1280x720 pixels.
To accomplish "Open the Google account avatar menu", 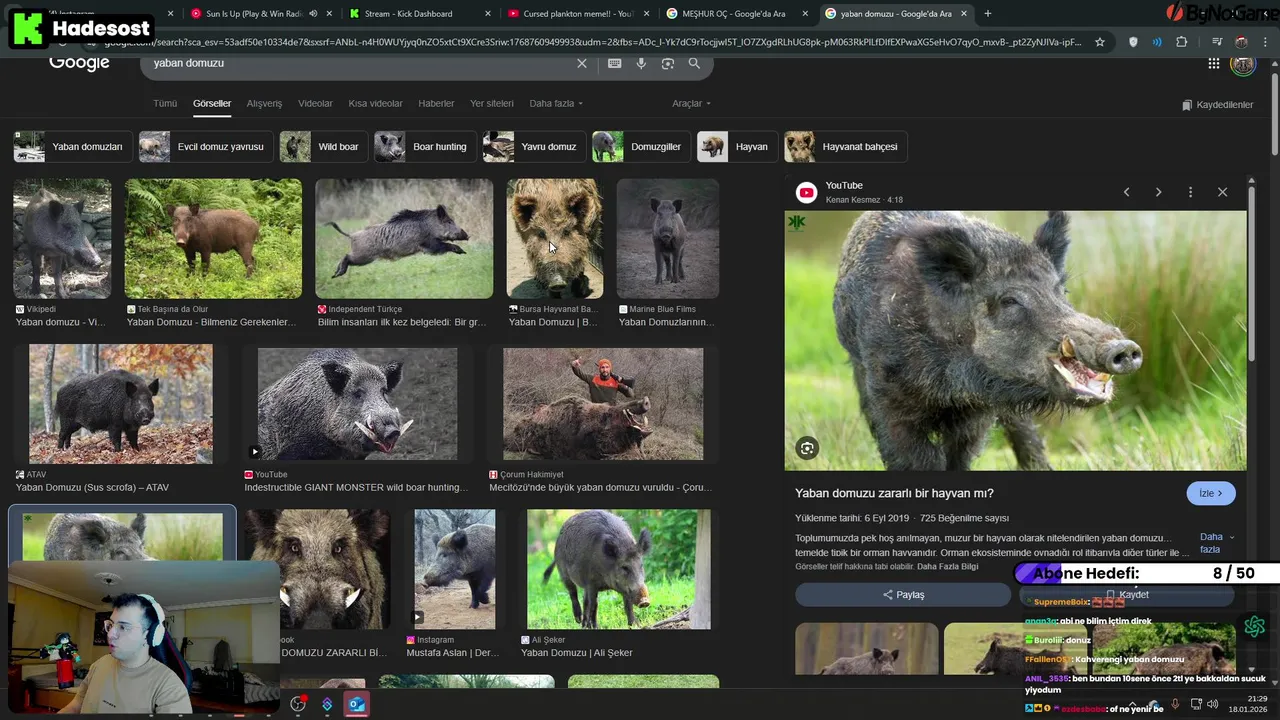I will point(1243,64).
